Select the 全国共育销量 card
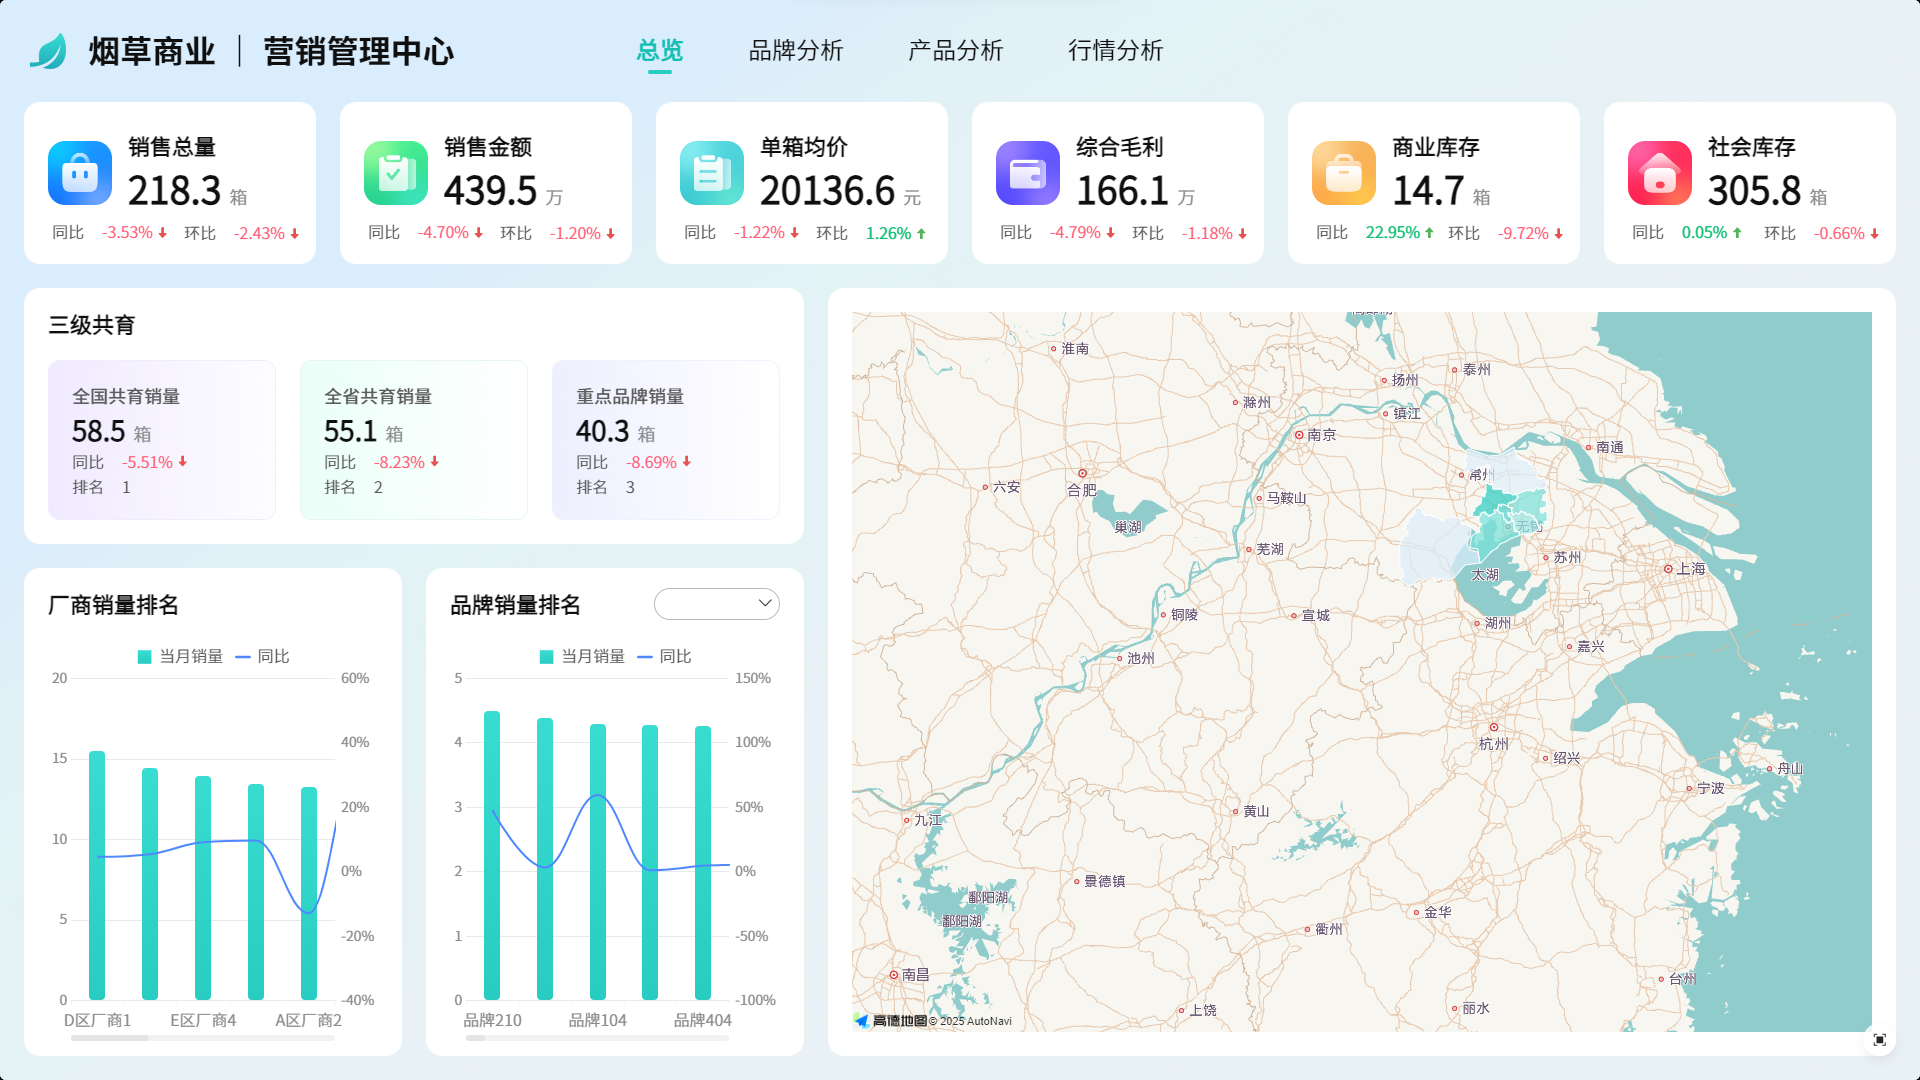Screen dimensions: 1920x1080 (162, 440)
